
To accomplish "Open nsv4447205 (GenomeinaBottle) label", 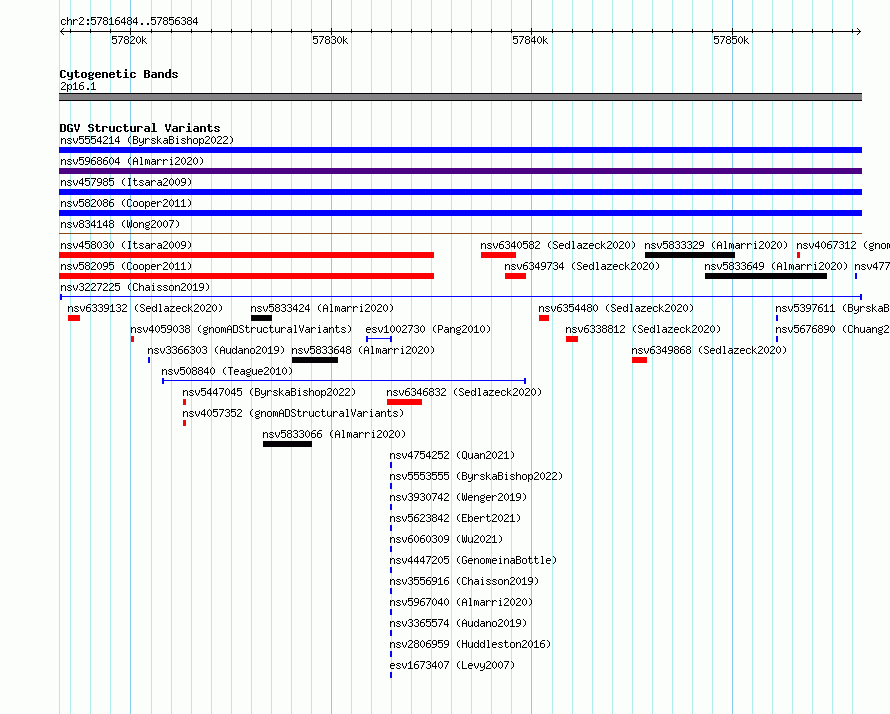I will pos(473,560).
